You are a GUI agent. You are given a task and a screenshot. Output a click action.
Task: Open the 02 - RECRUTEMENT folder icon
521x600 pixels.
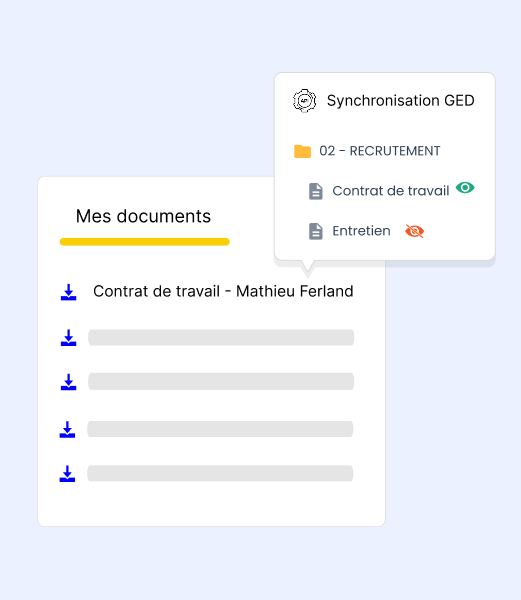click(x=302, y=151)
